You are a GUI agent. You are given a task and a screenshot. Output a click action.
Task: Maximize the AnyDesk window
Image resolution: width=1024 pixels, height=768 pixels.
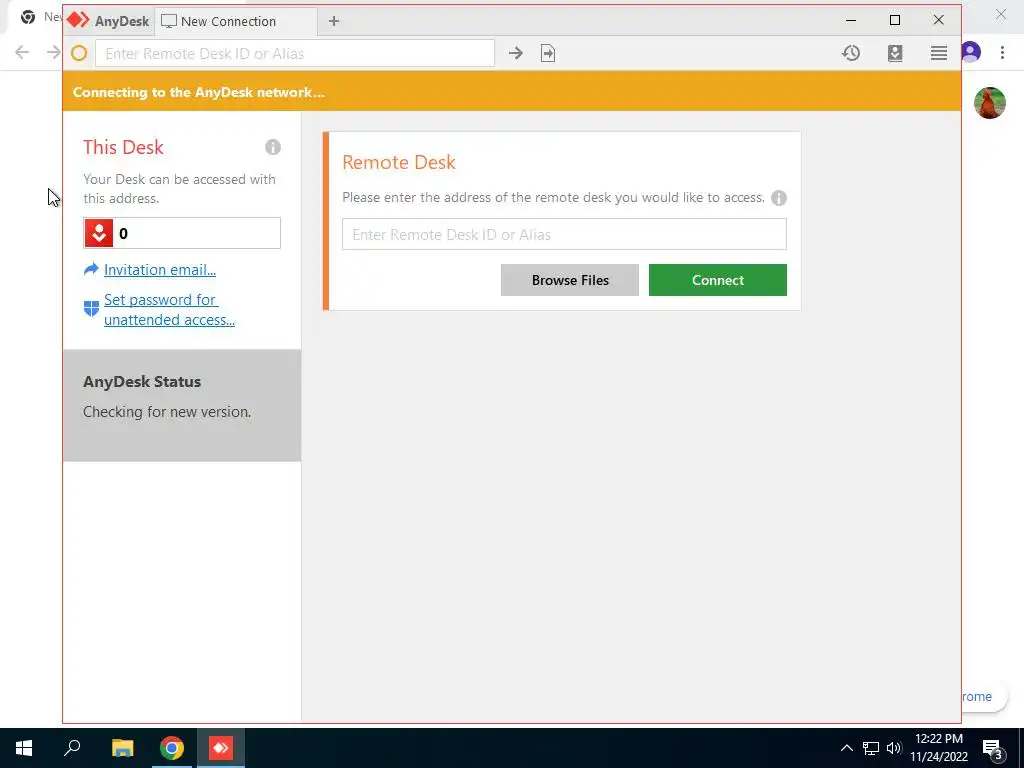point(895,20)
